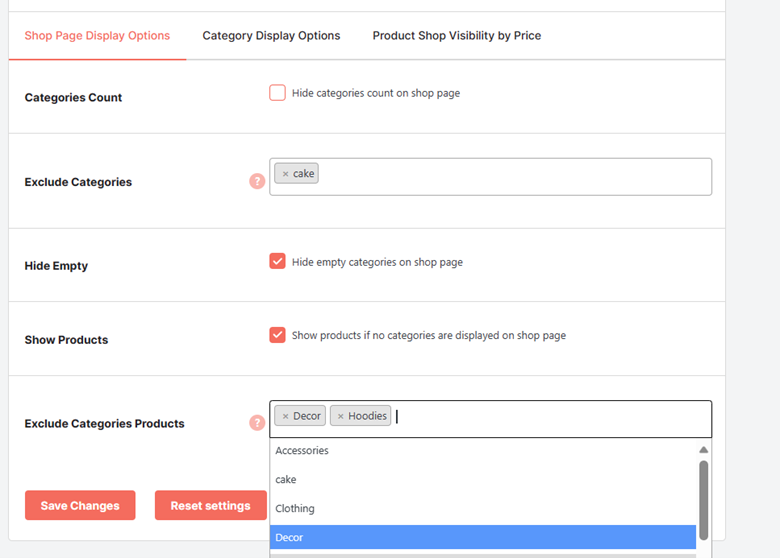Viewport: 780px width, 558px height.
Task: Toggle Show products if no categories checkbox
Action: [x=278, y=335]
